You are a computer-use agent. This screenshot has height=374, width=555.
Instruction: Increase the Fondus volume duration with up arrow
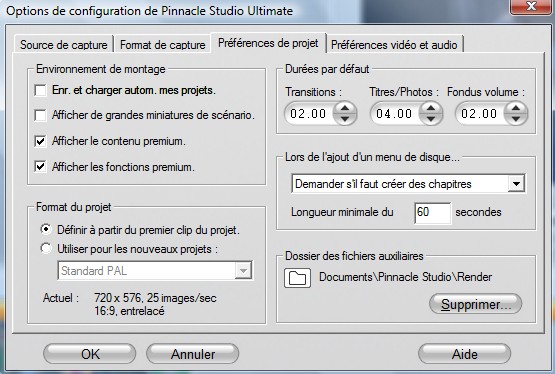click(x=516, y=108)
